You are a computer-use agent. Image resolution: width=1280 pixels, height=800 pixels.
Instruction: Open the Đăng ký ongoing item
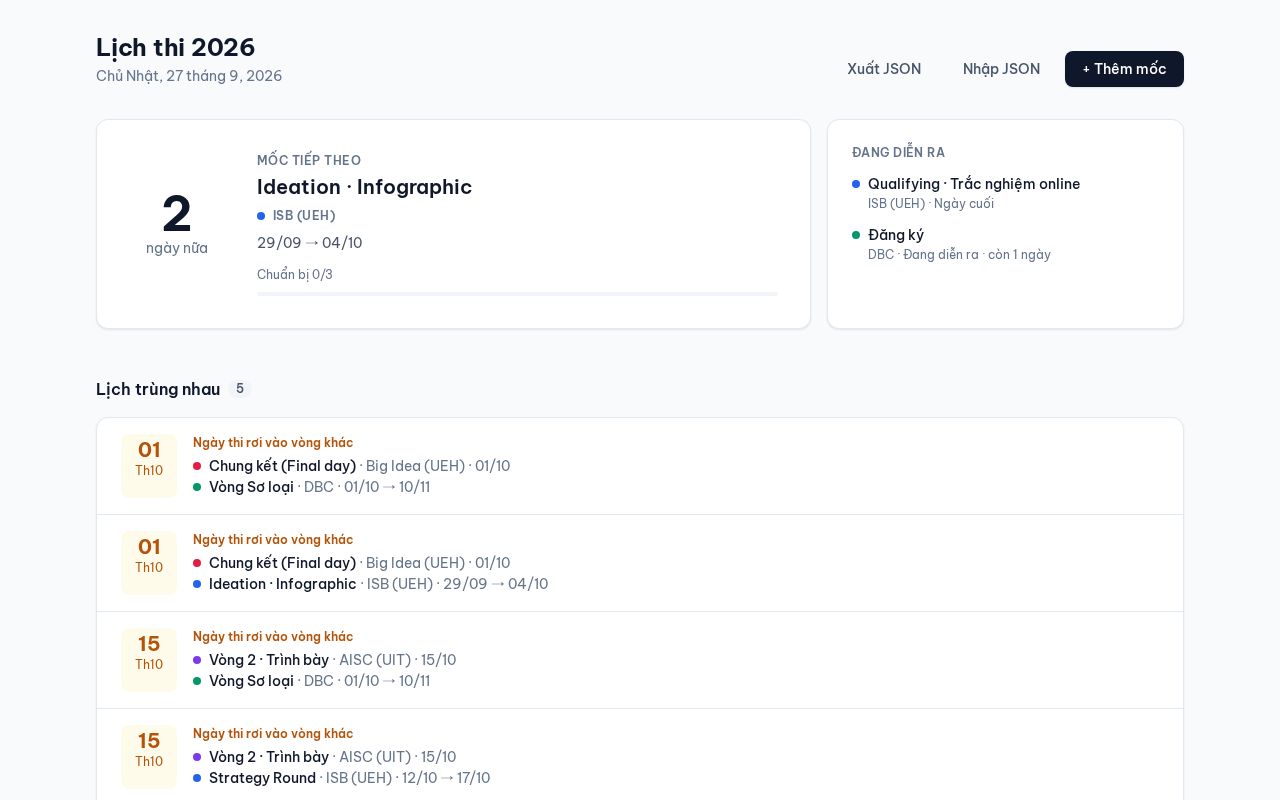(896, 235)
